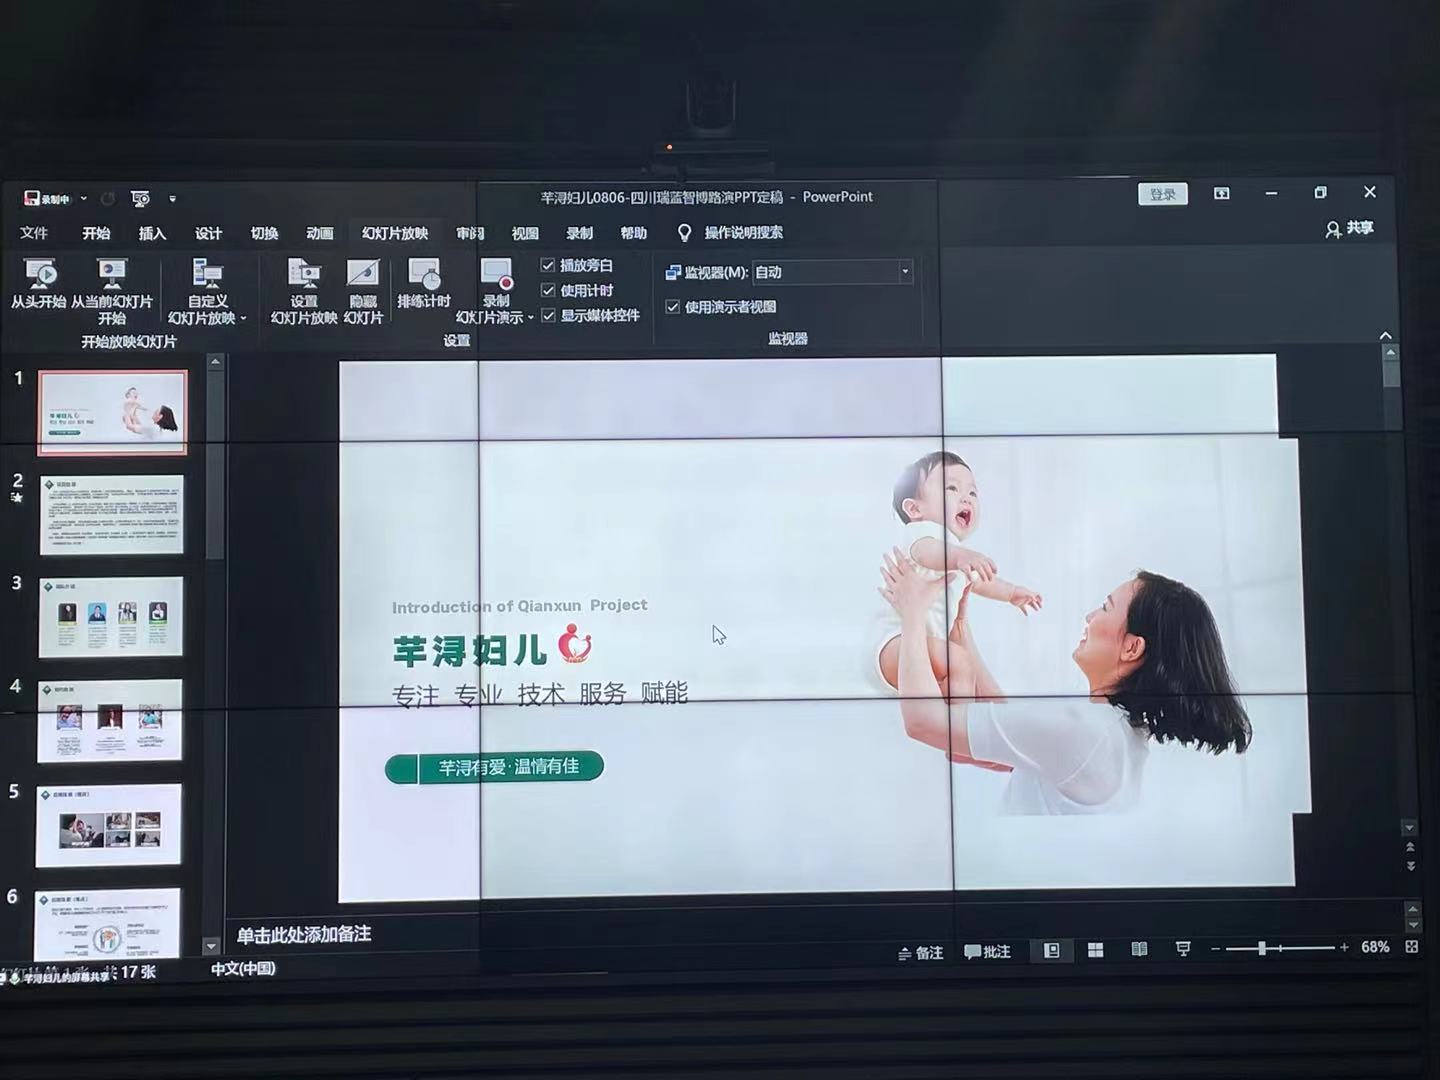This screenshot has height=1080, width=1440.
Task: Open the Design (设计) ribbon tab
Action: (208, 234)
